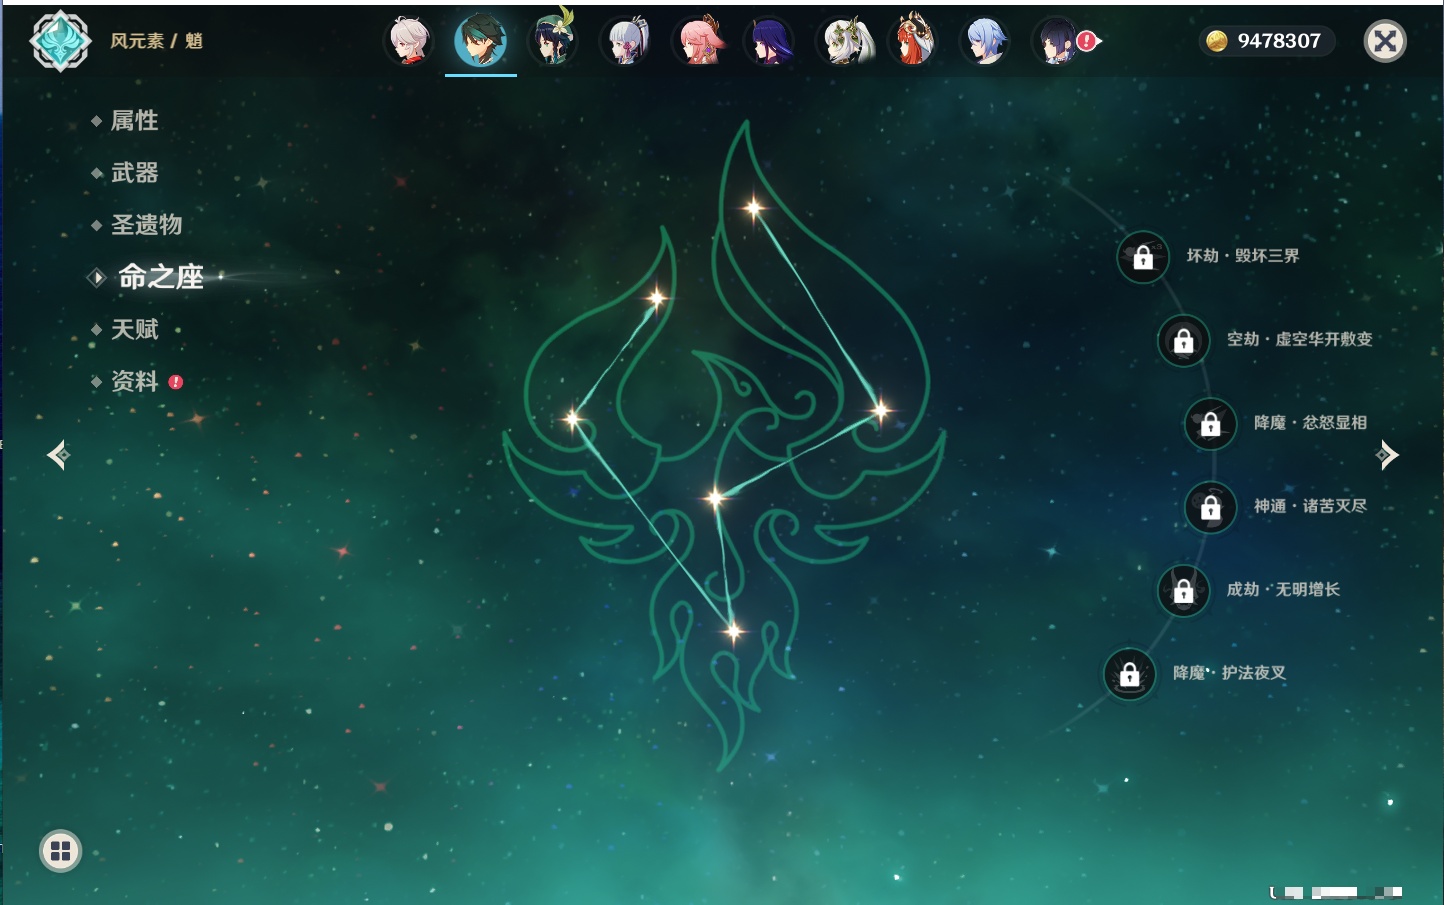This screenshot has height=905, width=1444.
Task: Click the 风元素 / 魈 title text
Action: pyautogui.click(x=156, y=41)
